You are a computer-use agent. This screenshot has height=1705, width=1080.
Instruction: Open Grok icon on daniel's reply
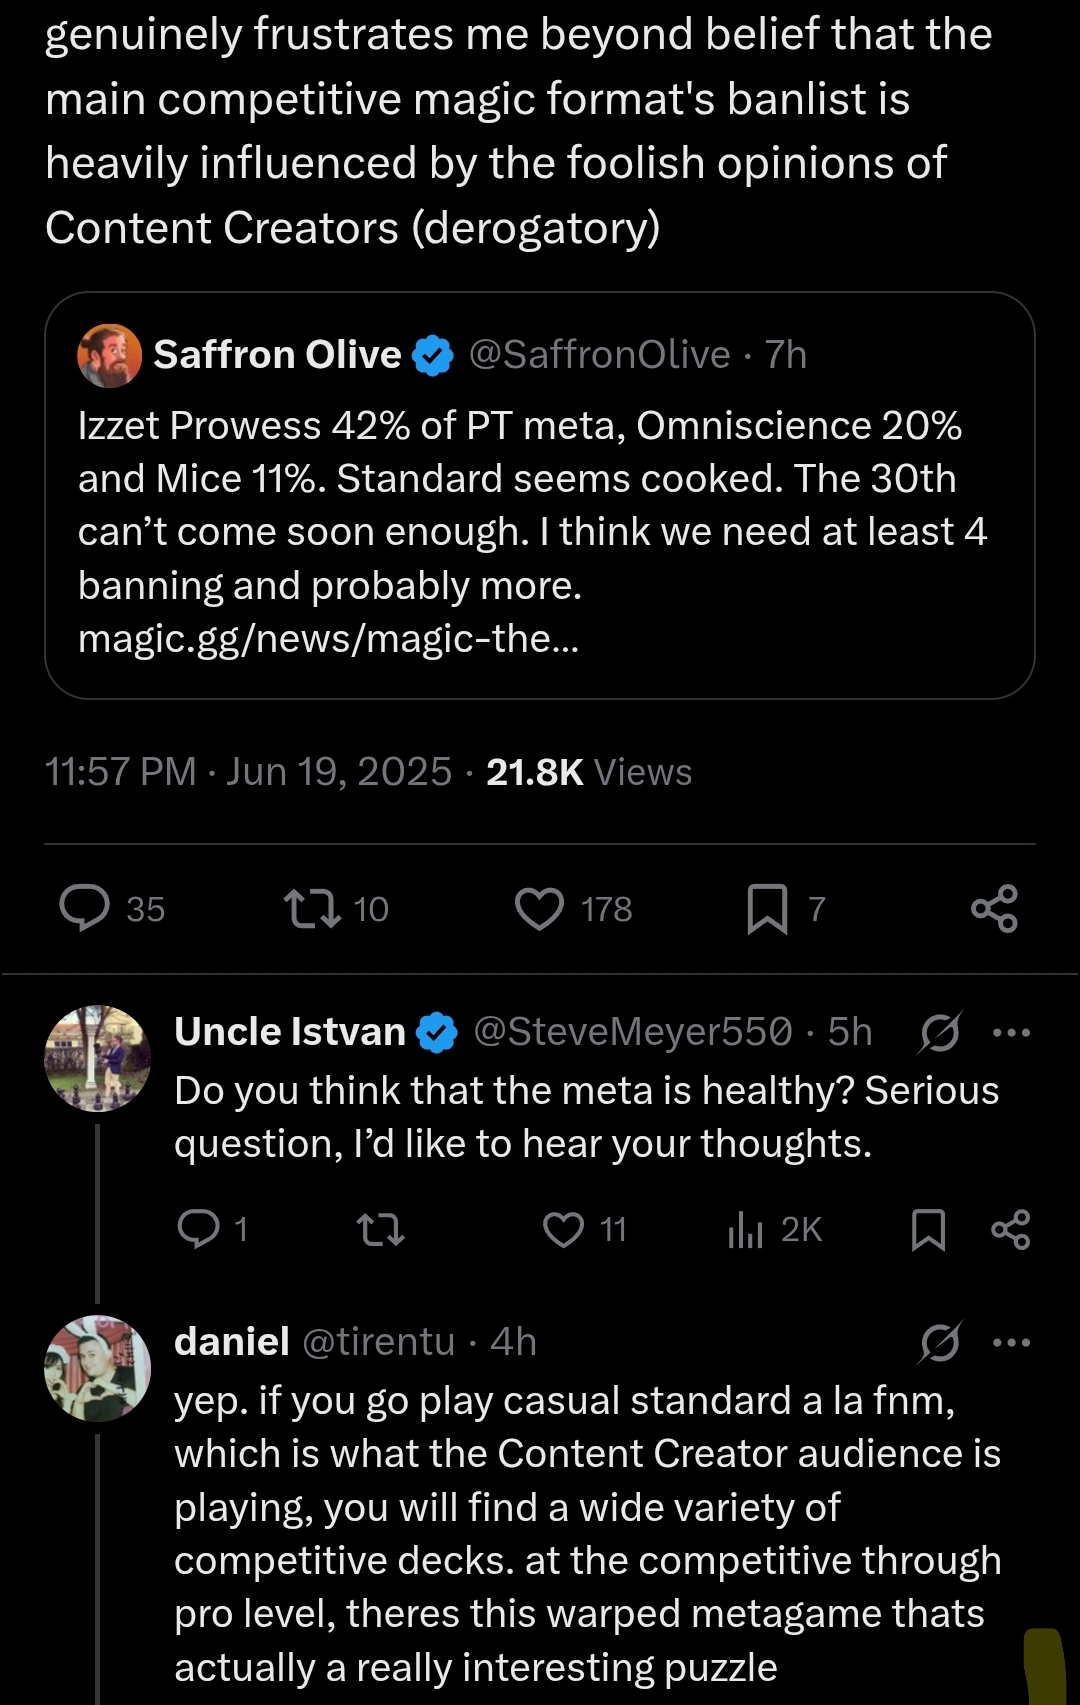[940, 1343]
